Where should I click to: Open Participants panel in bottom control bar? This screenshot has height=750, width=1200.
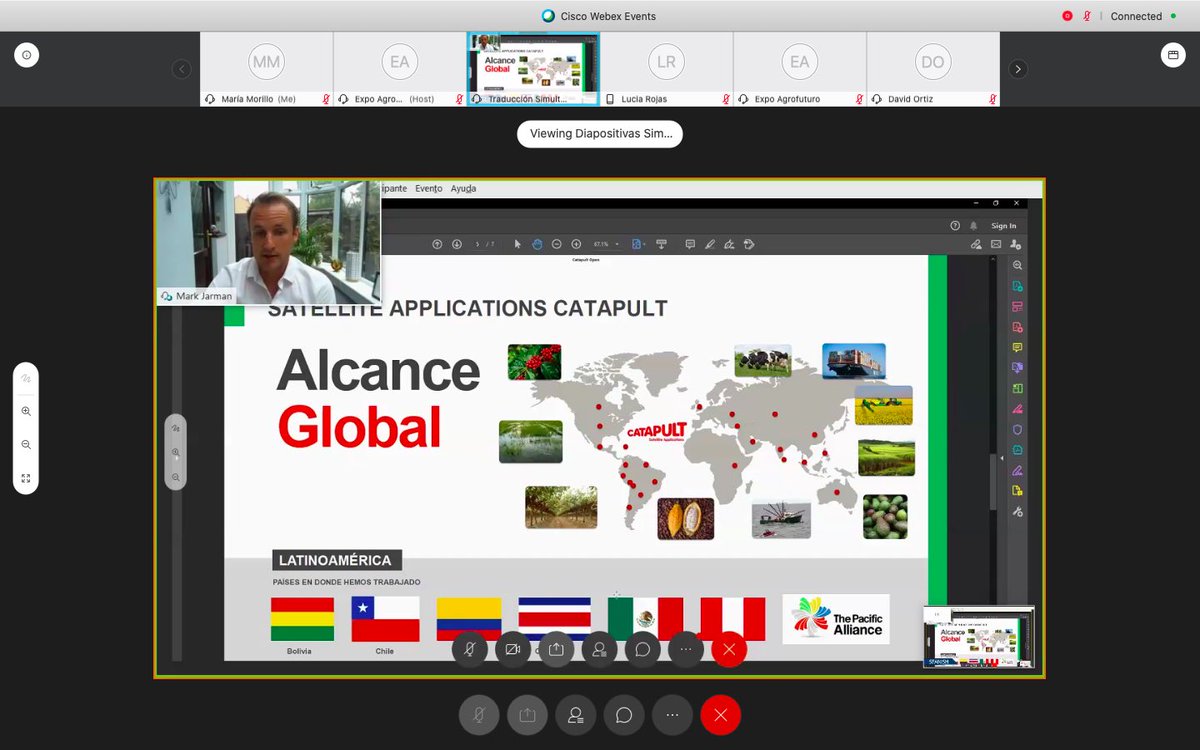pyautogui.click(x=575, y=715)
